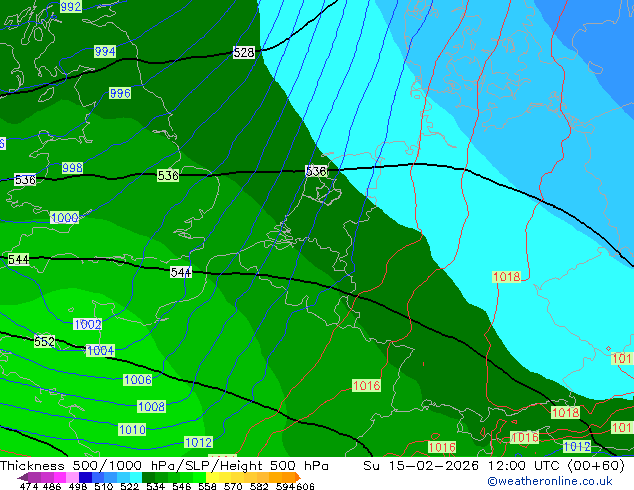
Task: Click the dark blue legend color swatch
Action: [x=85, y=477]
